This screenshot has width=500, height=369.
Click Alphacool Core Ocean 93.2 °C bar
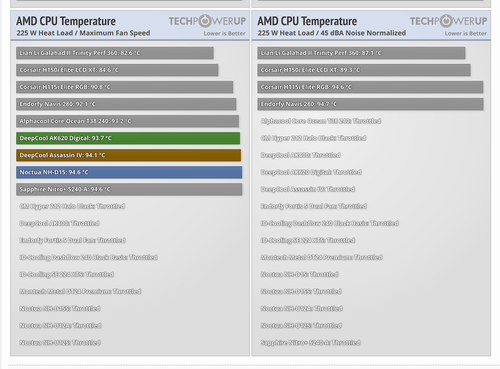tap(127, 121)
